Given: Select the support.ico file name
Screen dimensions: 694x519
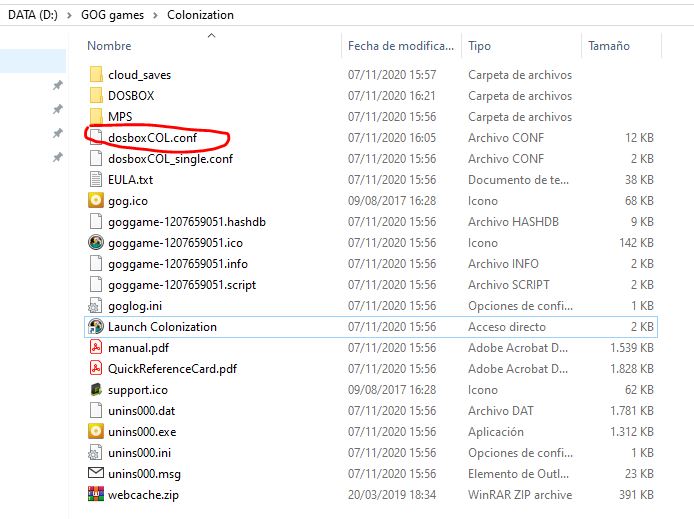Looking at the screenshot, I should (x=138, y=390).
